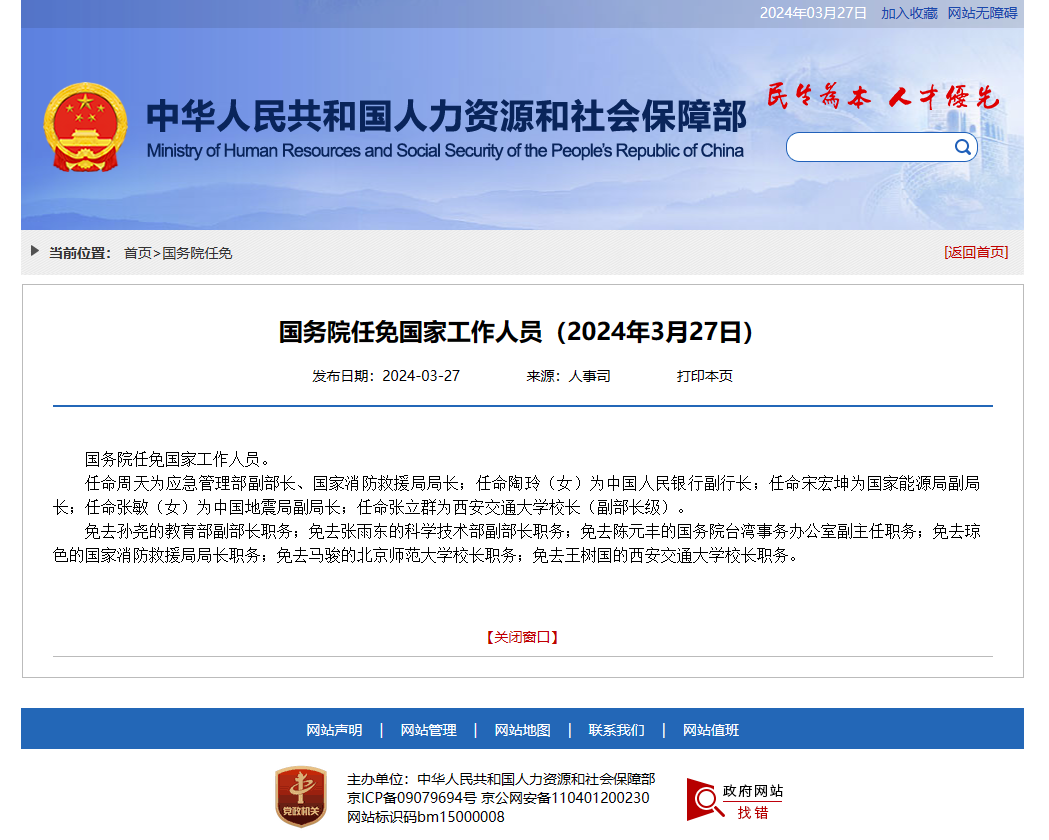Click inside the search input field
The width and height of the screenshot is (1049, 840).
868,148
